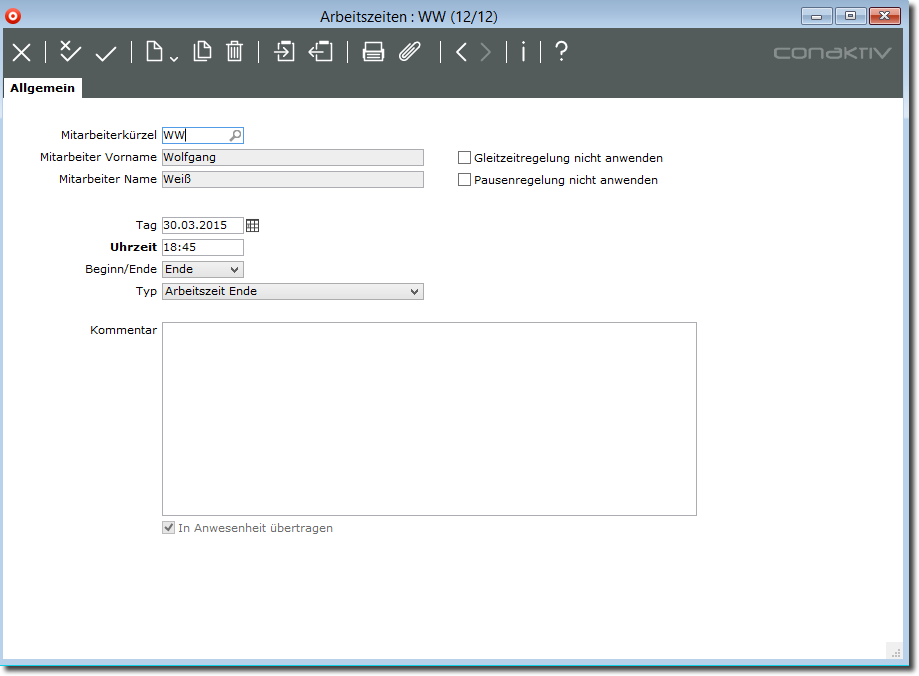Click the X cancel icon in toolbar

point(21,53)
